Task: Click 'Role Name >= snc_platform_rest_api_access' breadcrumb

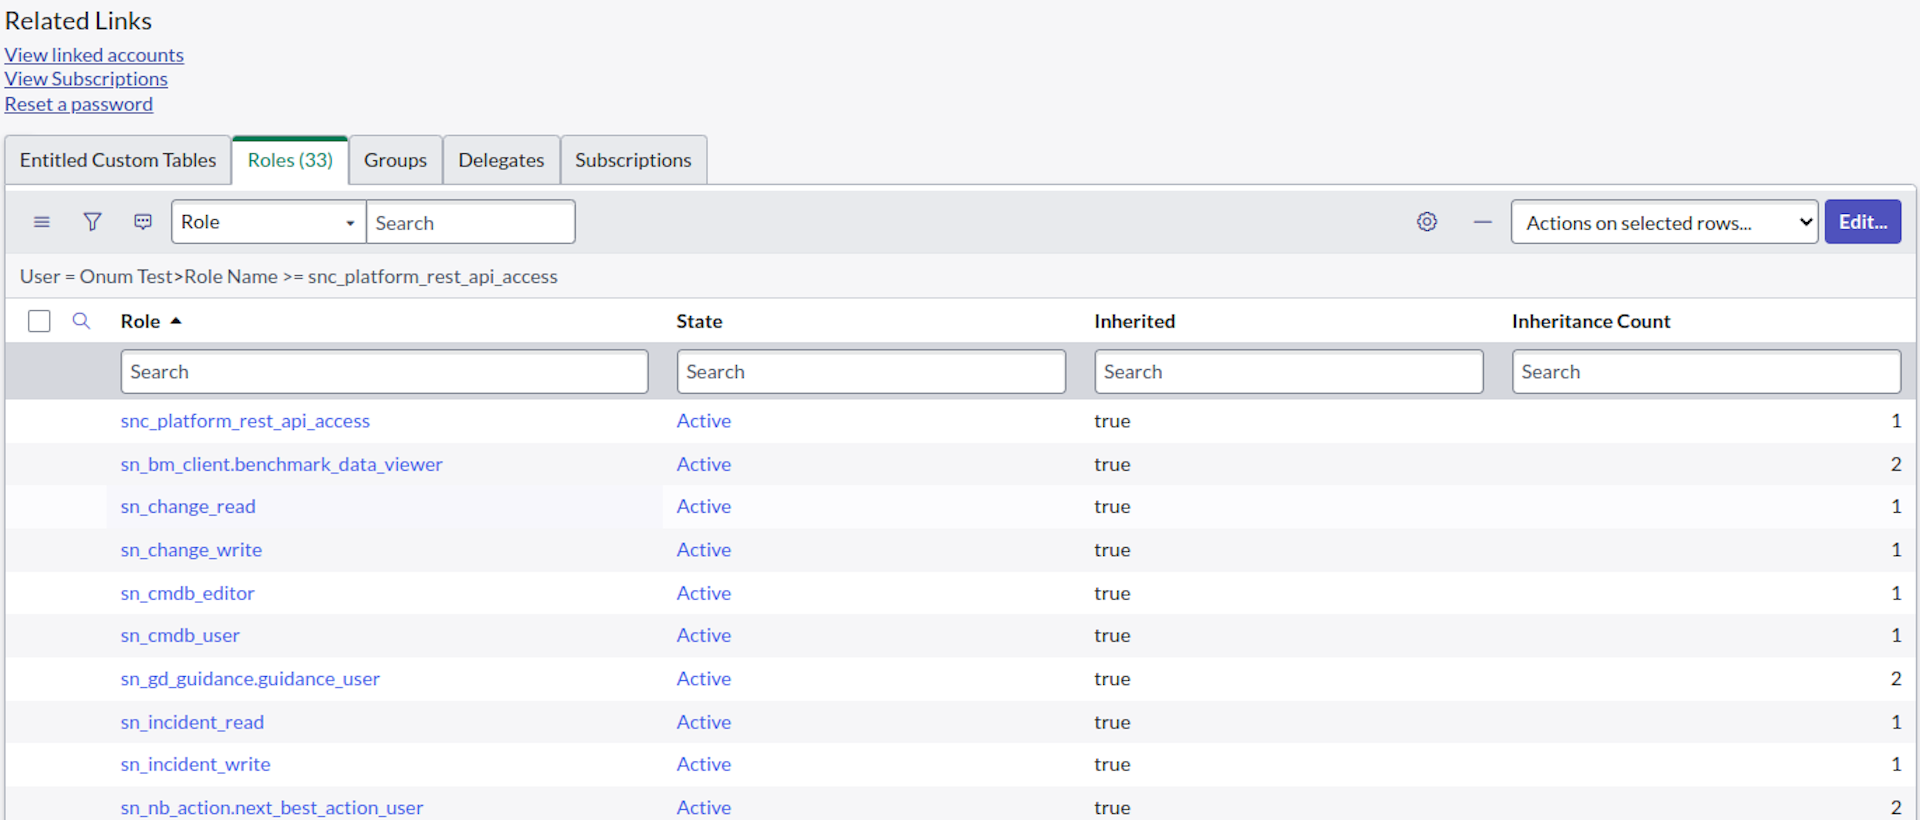Action: [x=371, y=276]
